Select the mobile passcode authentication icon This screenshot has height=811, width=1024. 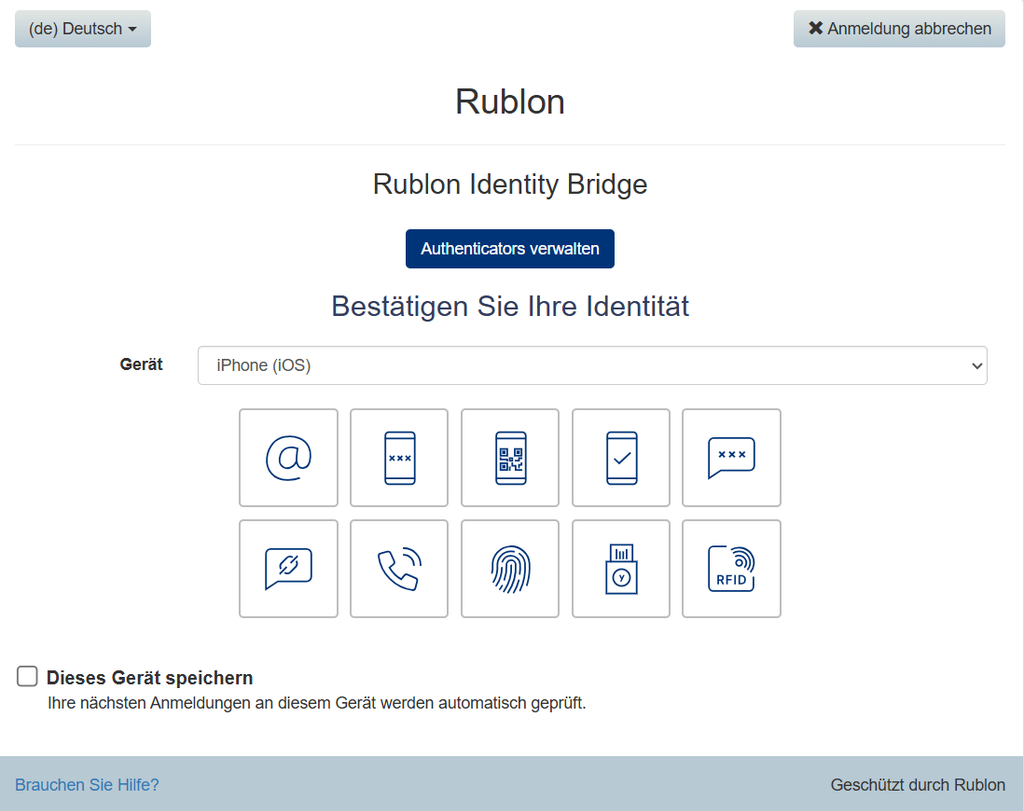click(399, 458)
